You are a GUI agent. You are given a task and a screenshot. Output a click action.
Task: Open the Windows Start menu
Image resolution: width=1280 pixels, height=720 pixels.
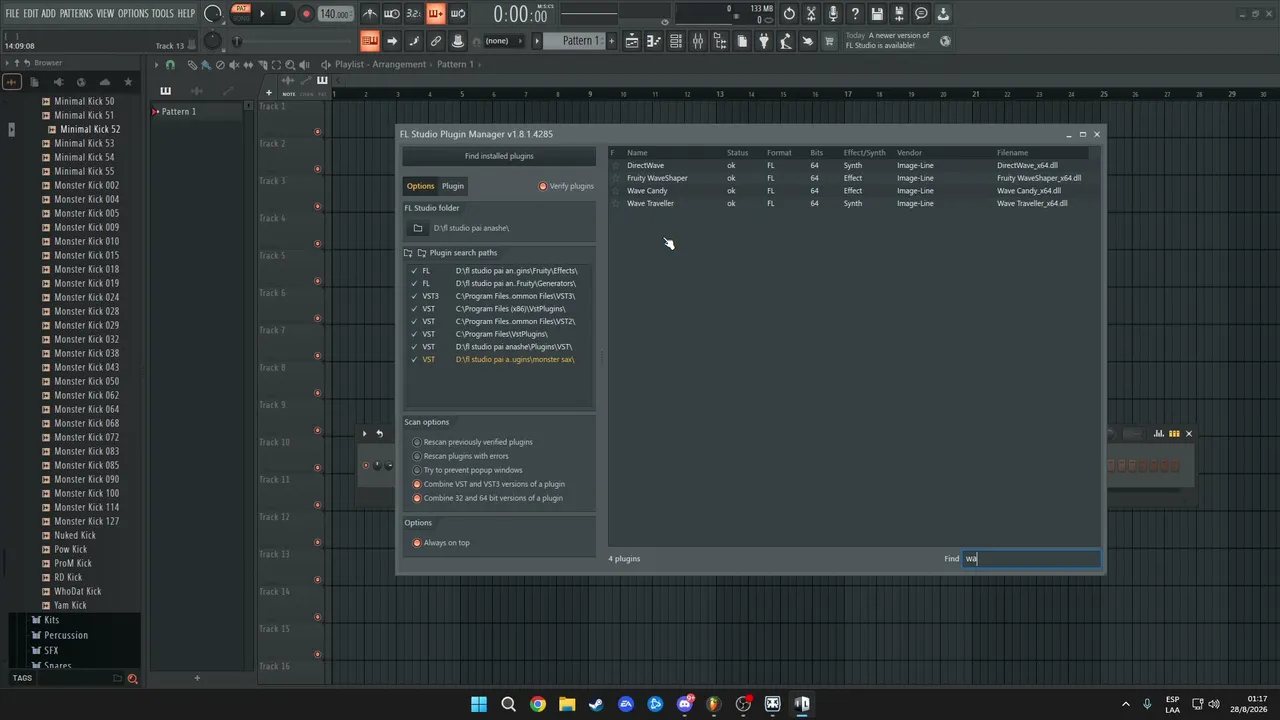point(479,704)
